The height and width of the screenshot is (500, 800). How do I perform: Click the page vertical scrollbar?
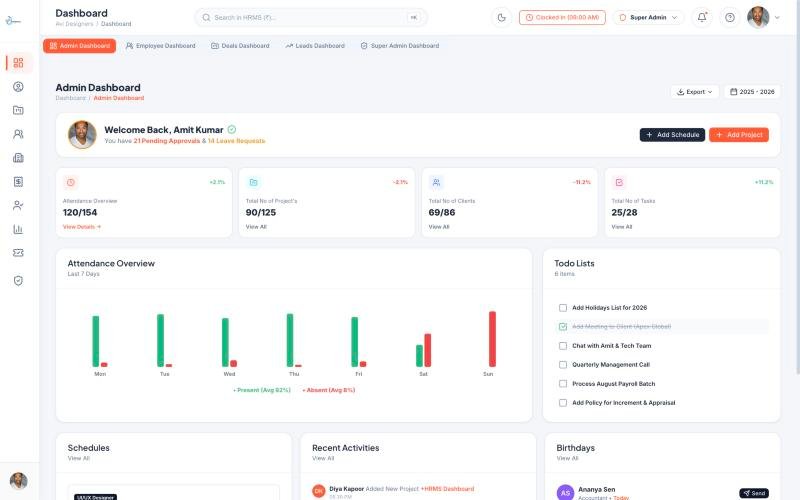click(x=797, y=189)
